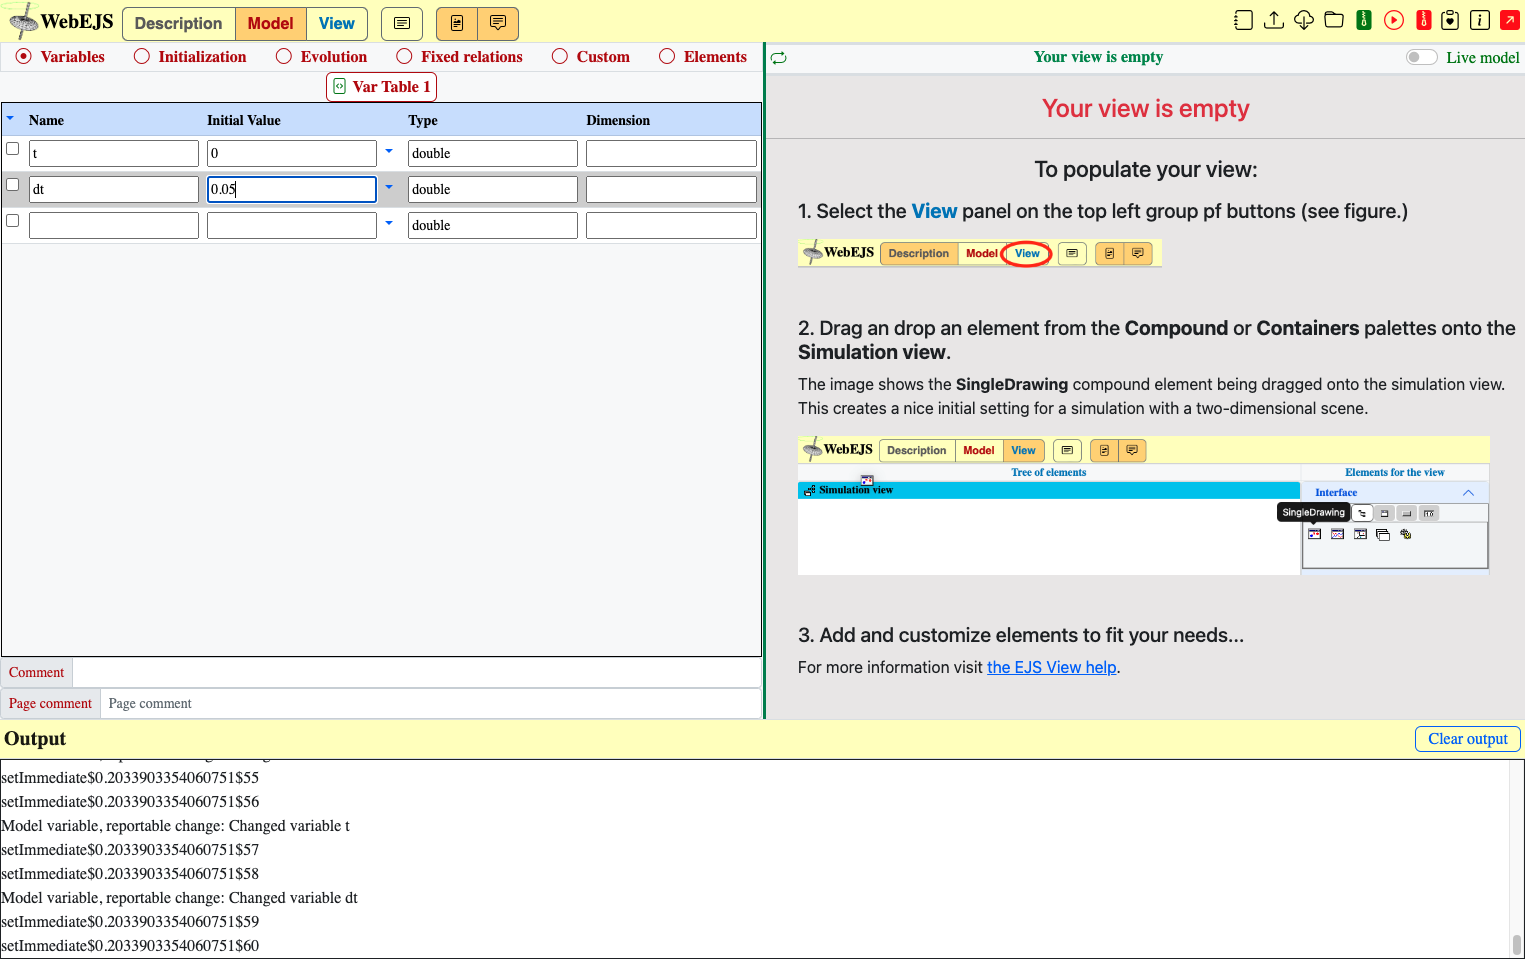Click the Initial Value field containing 0.05

coord(292,189)
